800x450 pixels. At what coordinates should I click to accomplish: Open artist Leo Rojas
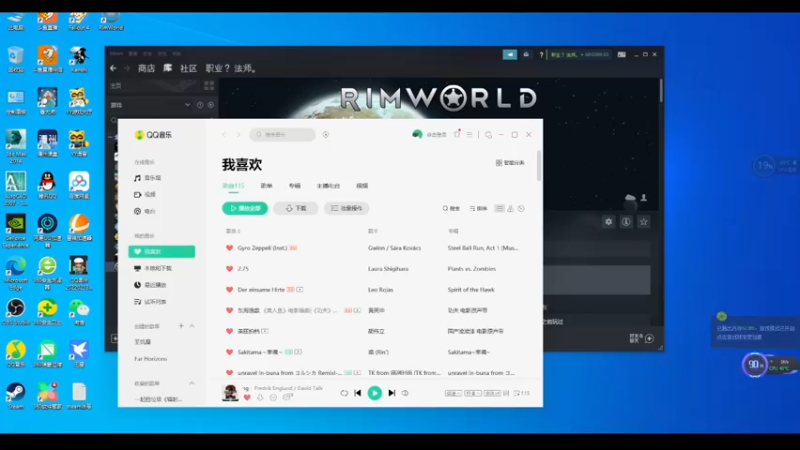point(381,290)
